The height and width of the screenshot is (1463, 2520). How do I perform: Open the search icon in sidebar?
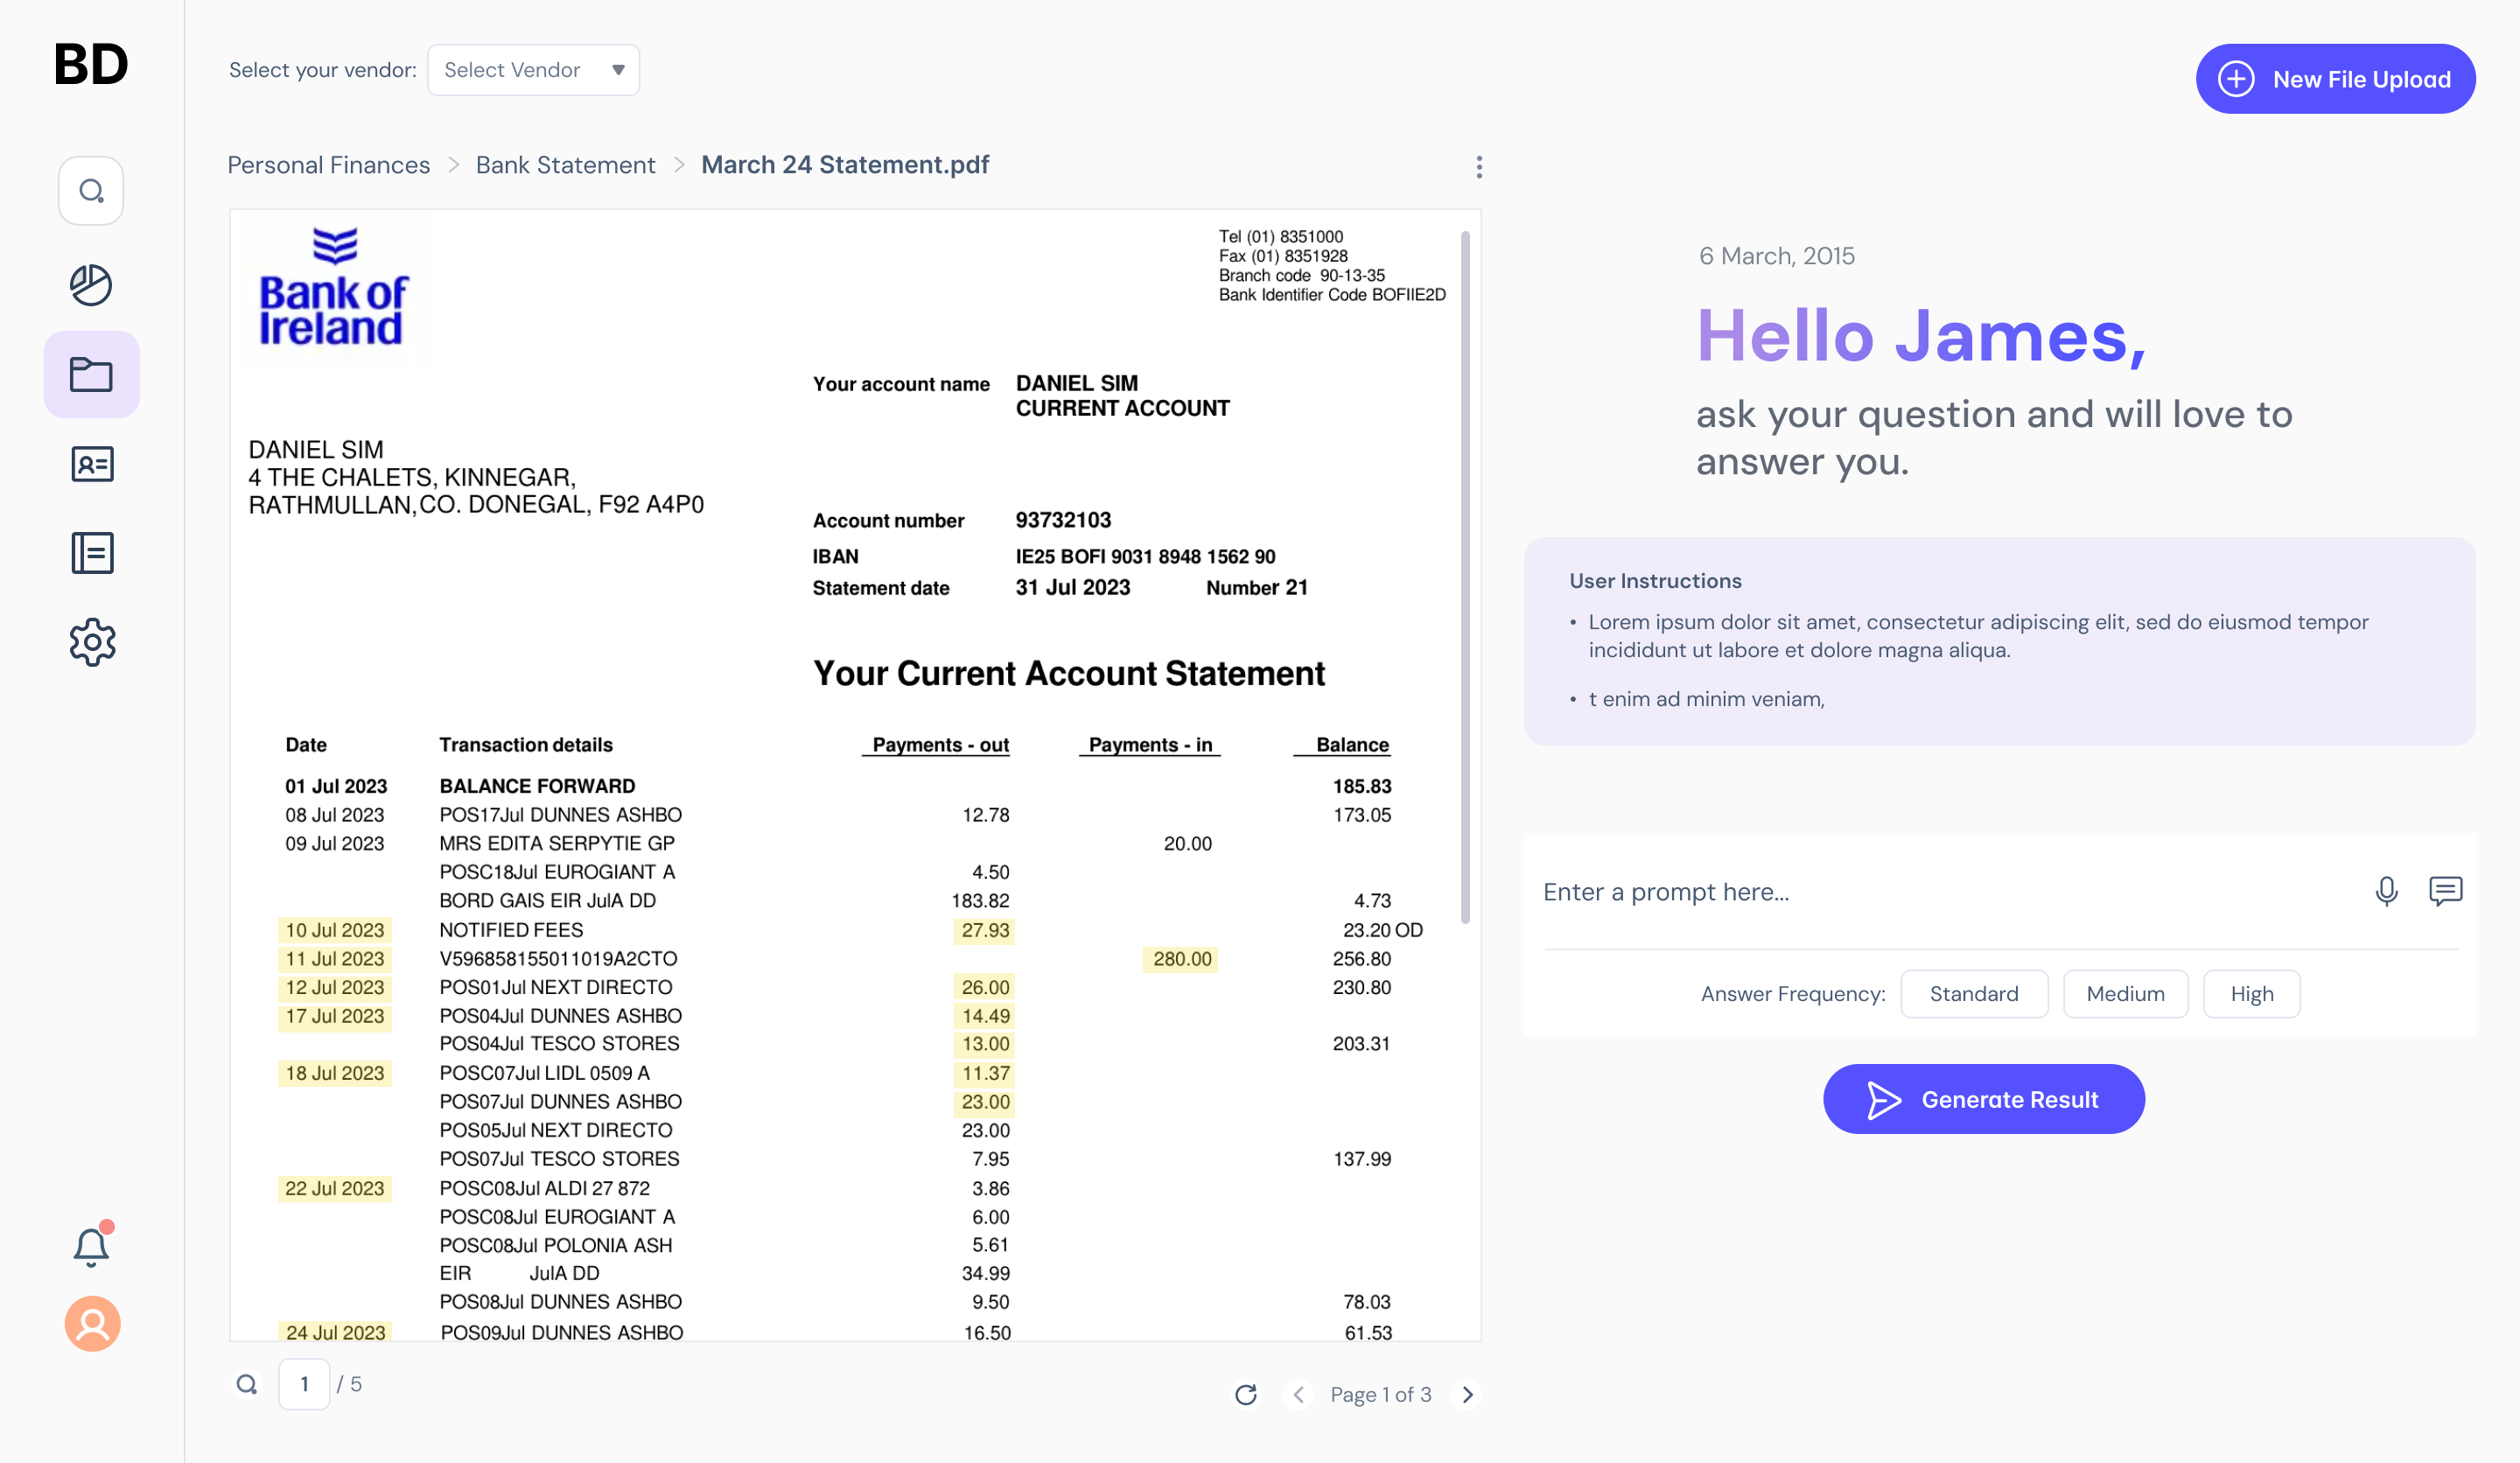(91, 190)
